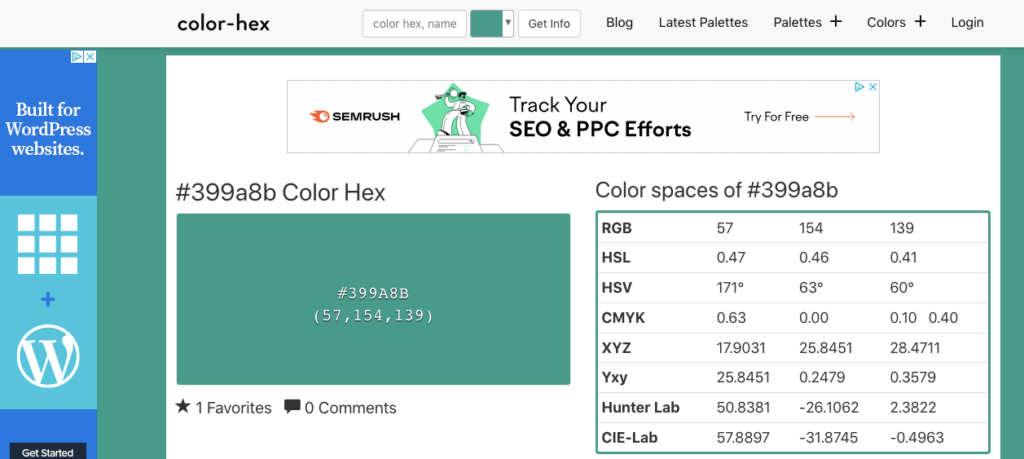Click the plus icon next to Colors
This screenshot has width=1024, height=459.
coord(920,22)
